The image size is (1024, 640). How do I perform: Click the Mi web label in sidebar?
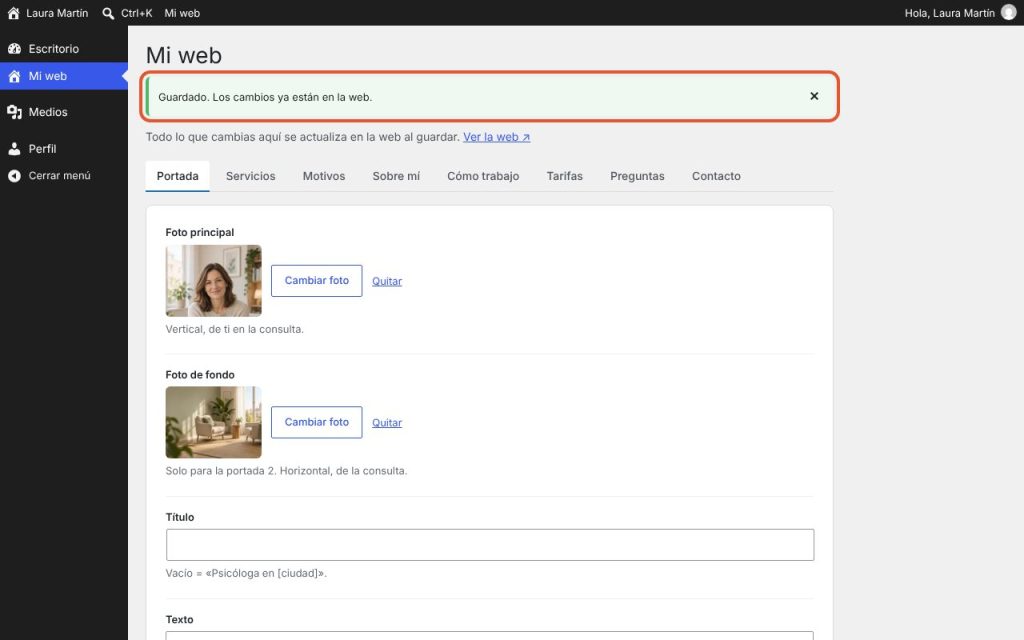[x=48, y=76]
